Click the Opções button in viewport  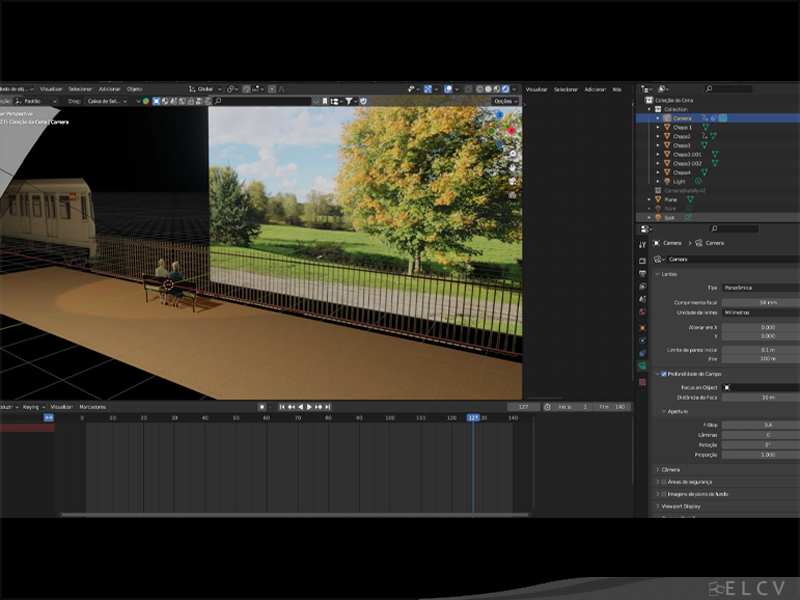pyautogui.click(x=506, y=101)
